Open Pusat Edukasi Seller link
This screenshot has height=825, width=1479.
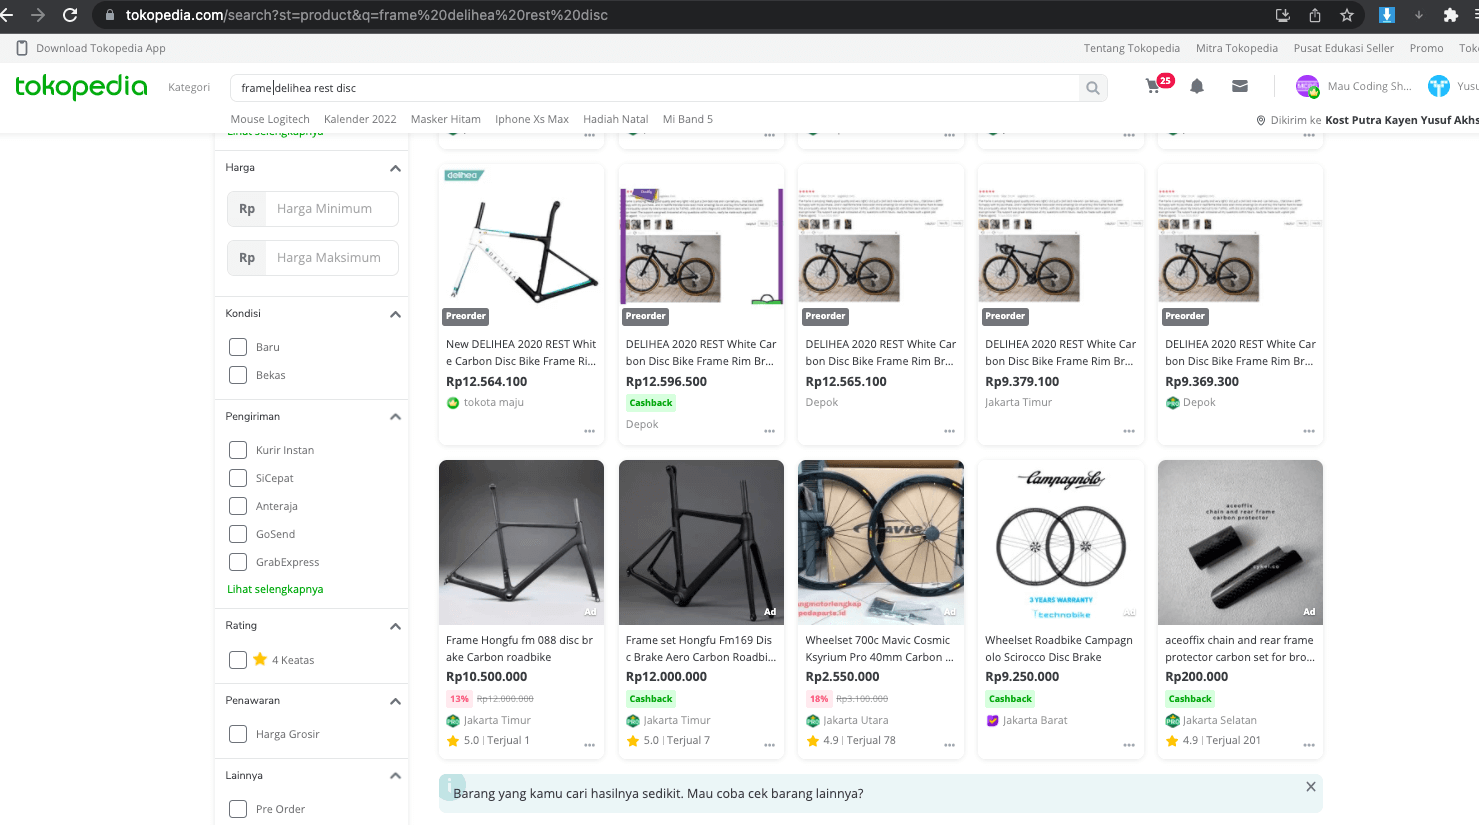coord(1343,48)
